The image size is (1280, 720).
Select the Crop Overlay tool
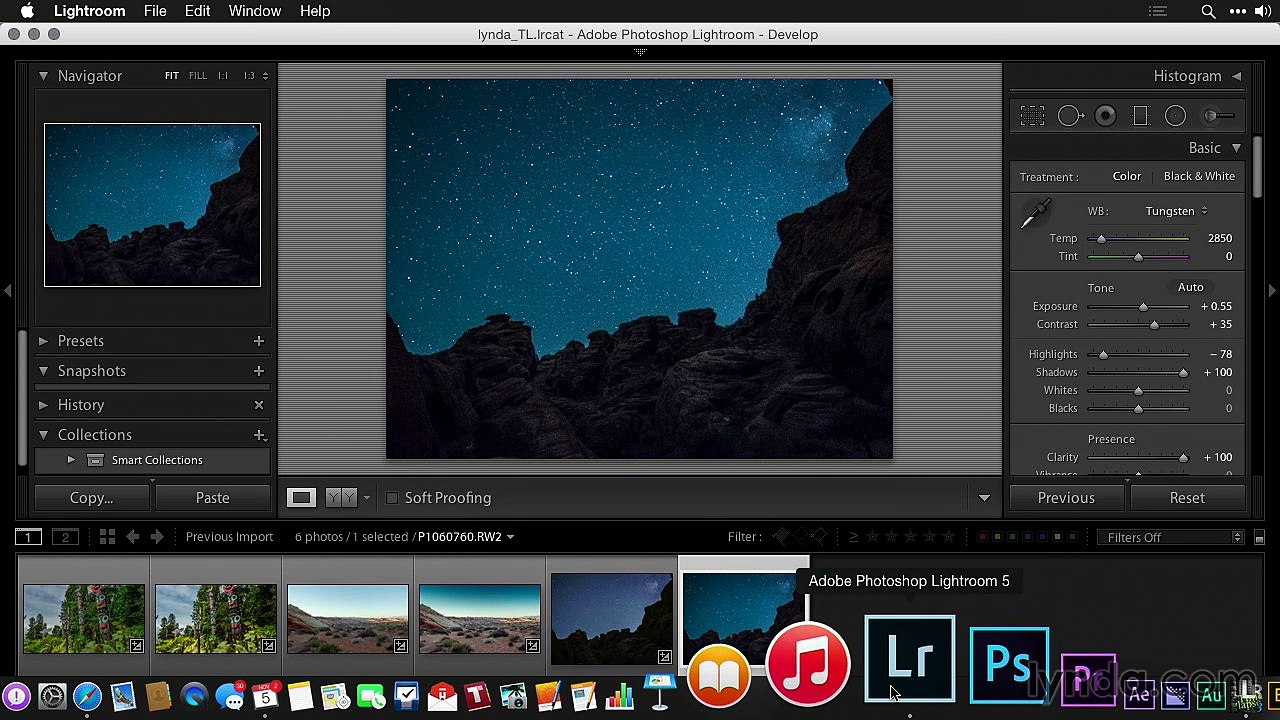1032,116
